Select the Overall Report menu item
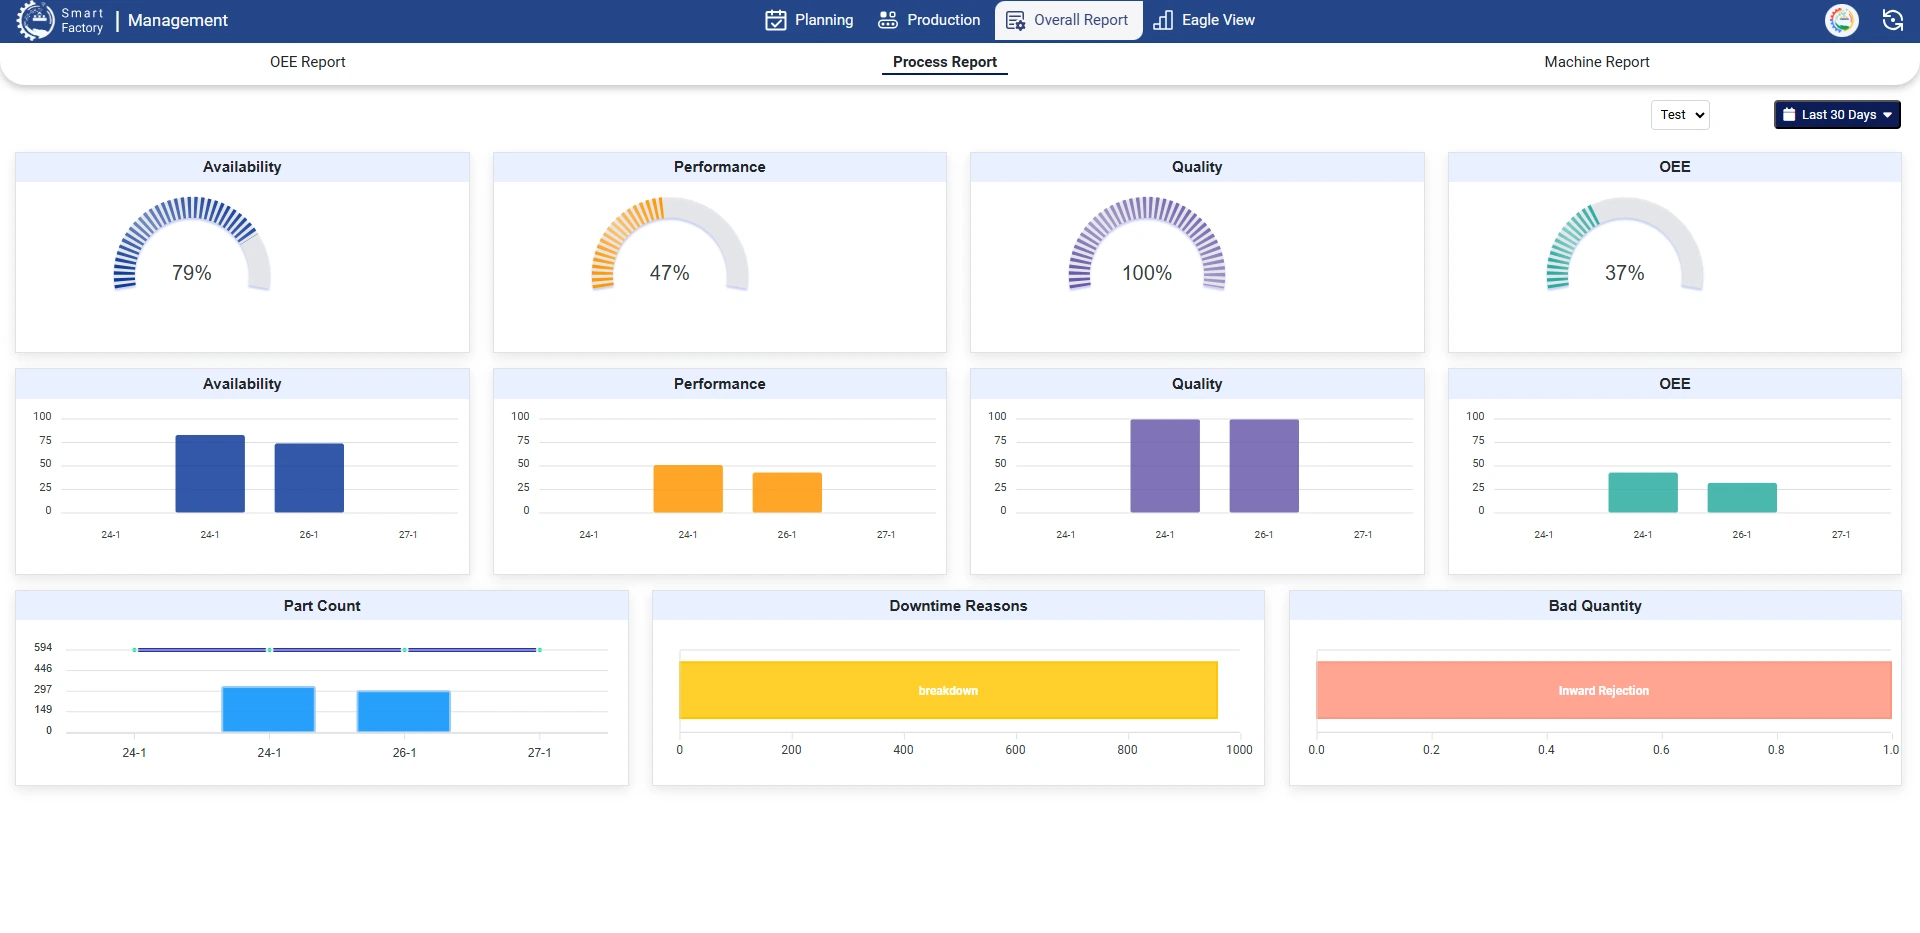This screenshot has width=1920, height=933. tap(1068, 20)
